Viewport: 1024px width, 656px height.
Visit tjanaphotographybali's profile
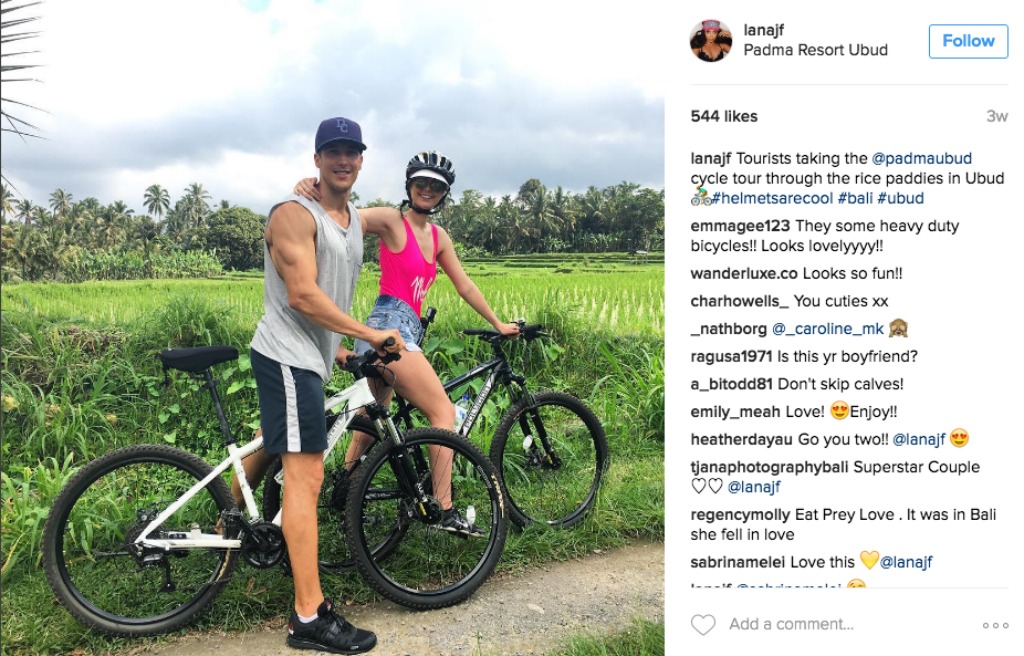coord(769,468)
